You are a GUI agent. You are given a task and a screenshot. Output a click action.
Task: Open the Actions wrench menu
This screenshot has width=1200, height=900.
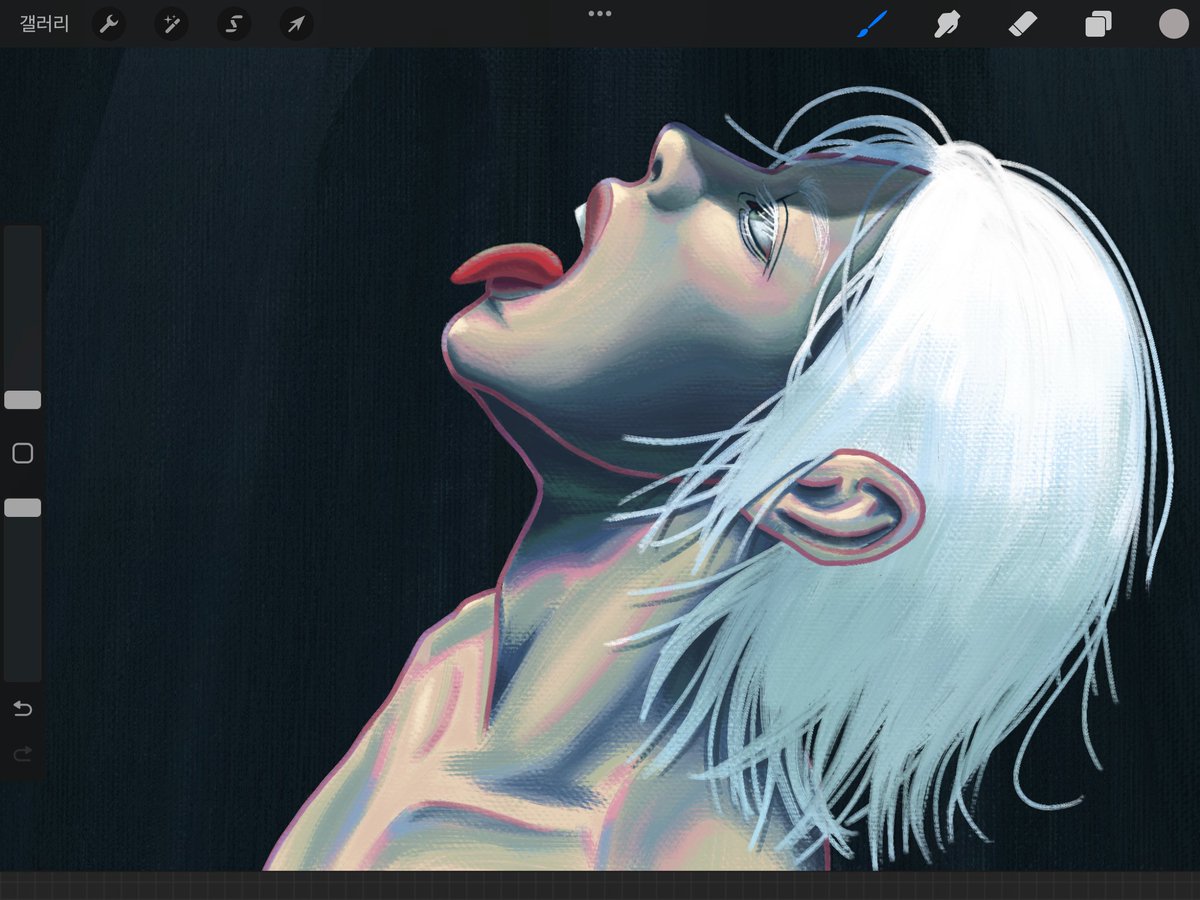tap(108, 24)
